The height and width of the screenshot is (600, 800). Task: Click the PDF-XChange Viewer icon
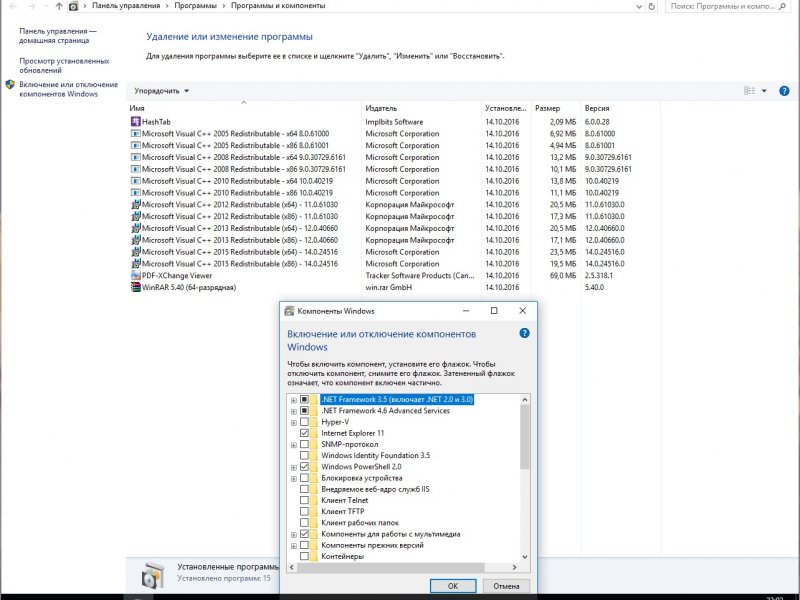[135, 275]
